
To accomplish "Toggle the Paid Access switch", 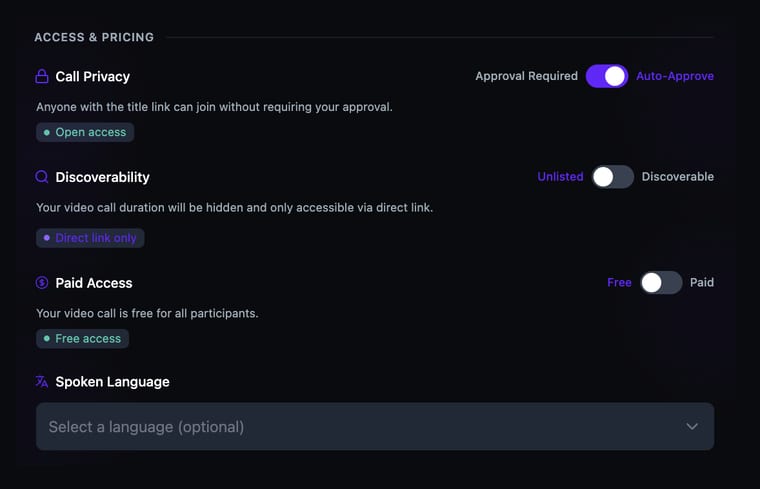I will 661,283.
